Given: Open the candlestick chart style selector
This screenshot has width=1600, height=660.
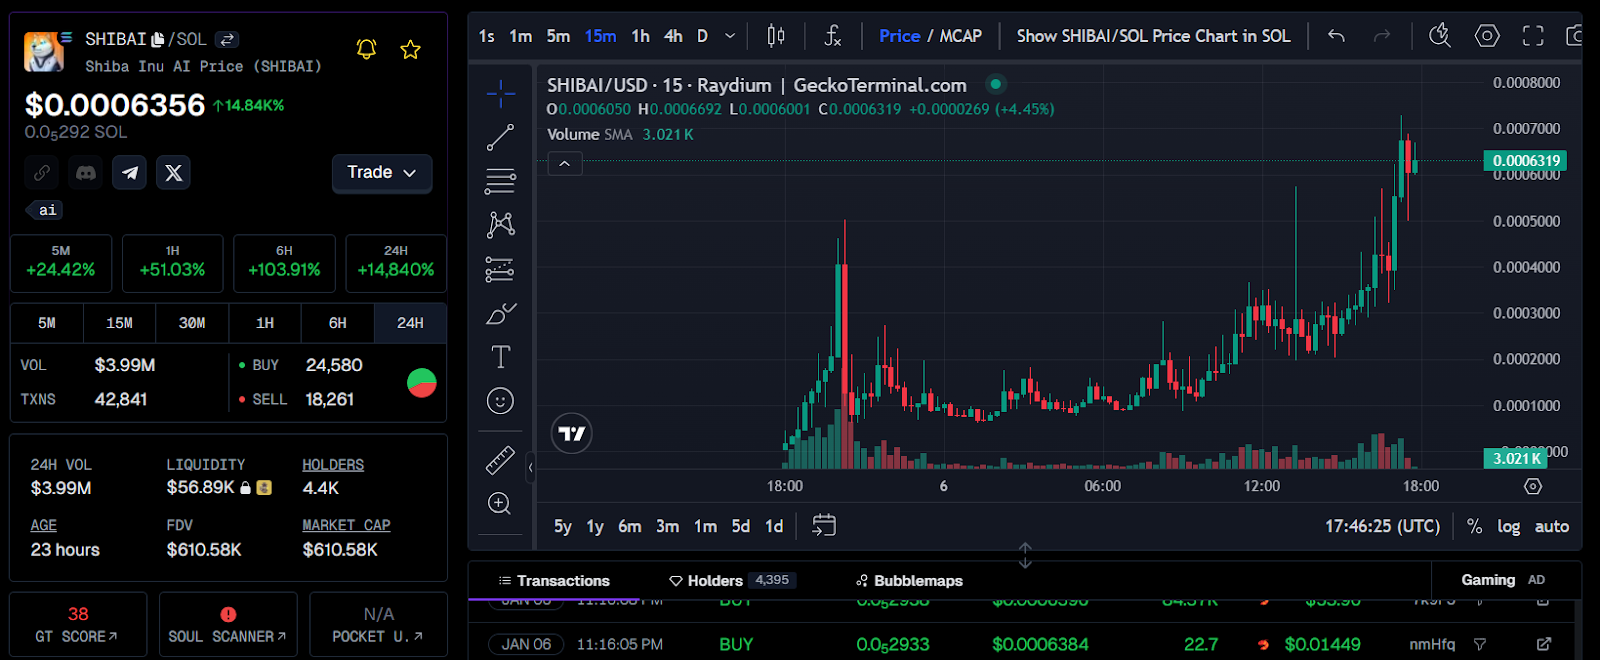Looking at the screenshot, I should (x=775, y=36).
